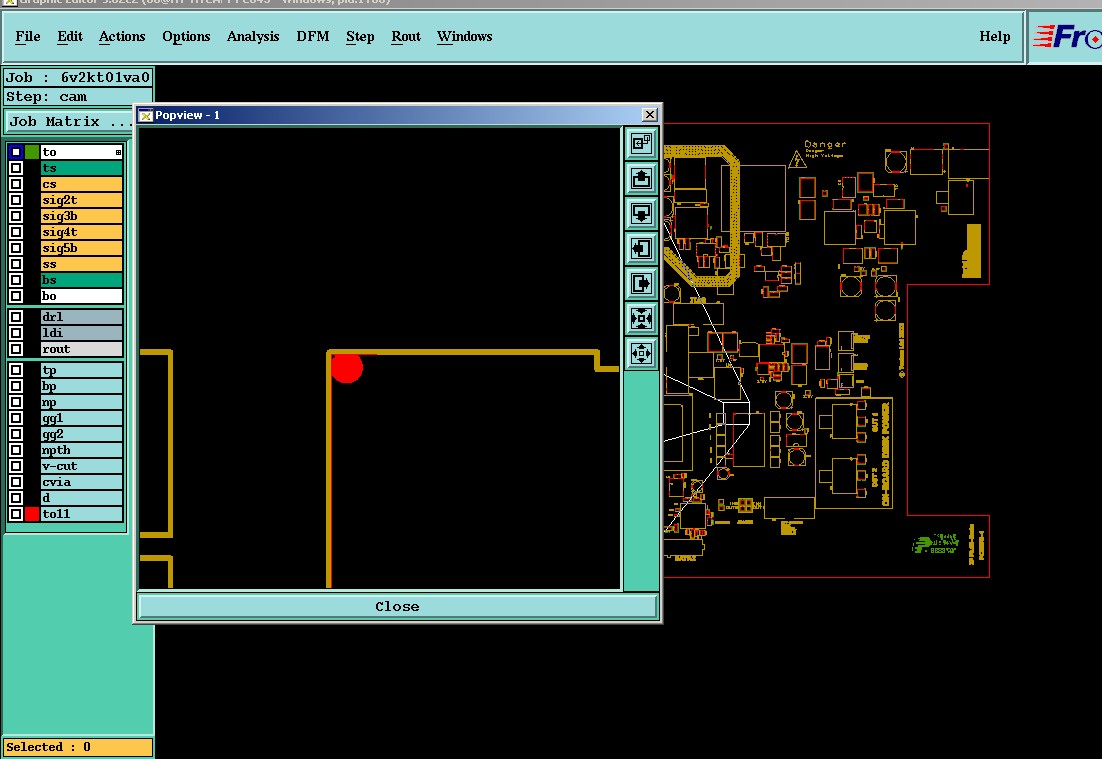
Task: Toggle the checkbox for layer v-cut
Action: coord(15,466)
